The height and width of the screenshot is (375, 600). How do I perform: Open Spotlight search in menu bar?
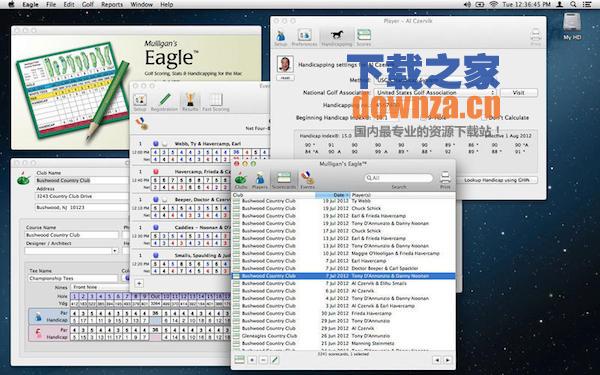tap(573, 5)
